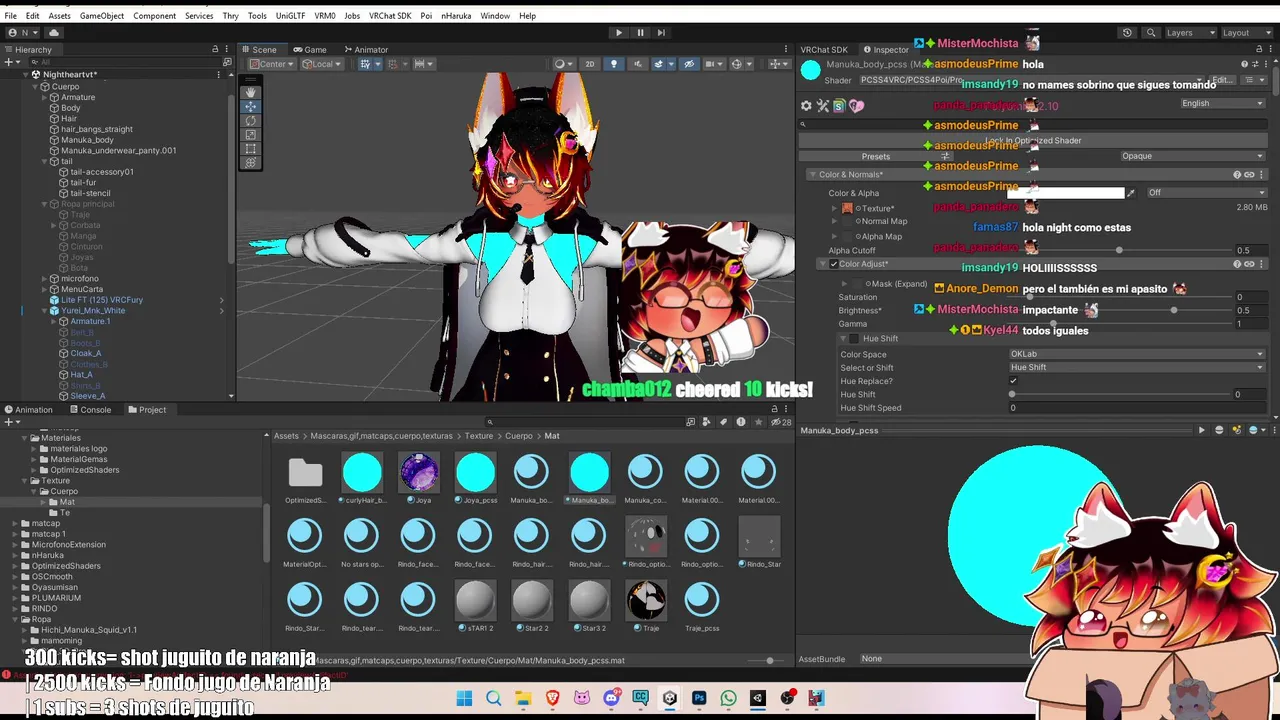
Task: Select hair_bangs_straight in Hierarchy
Action: pos(96,129)
